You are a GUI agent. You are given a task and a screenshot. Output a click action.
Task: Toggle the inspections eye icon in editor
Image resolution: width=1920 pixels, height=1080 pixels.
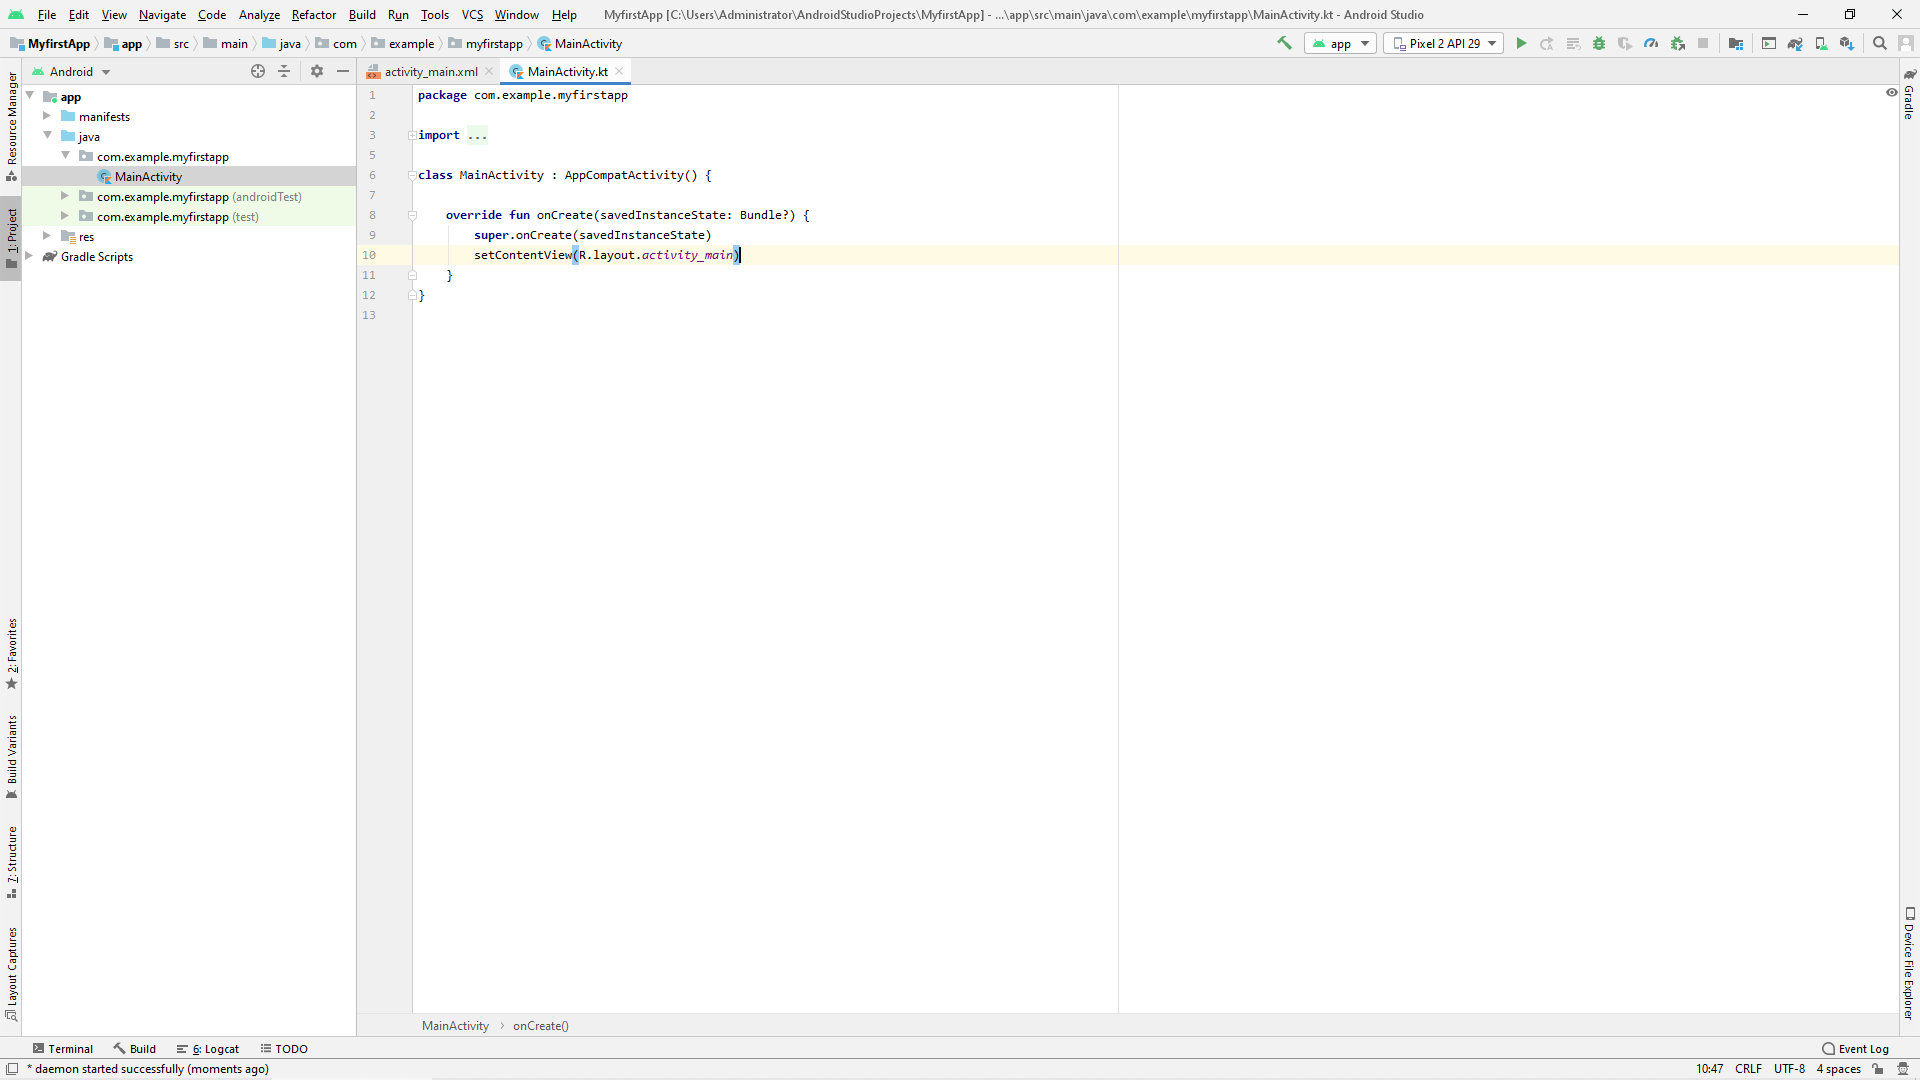pyautogui.click(x=1891, y=92)
